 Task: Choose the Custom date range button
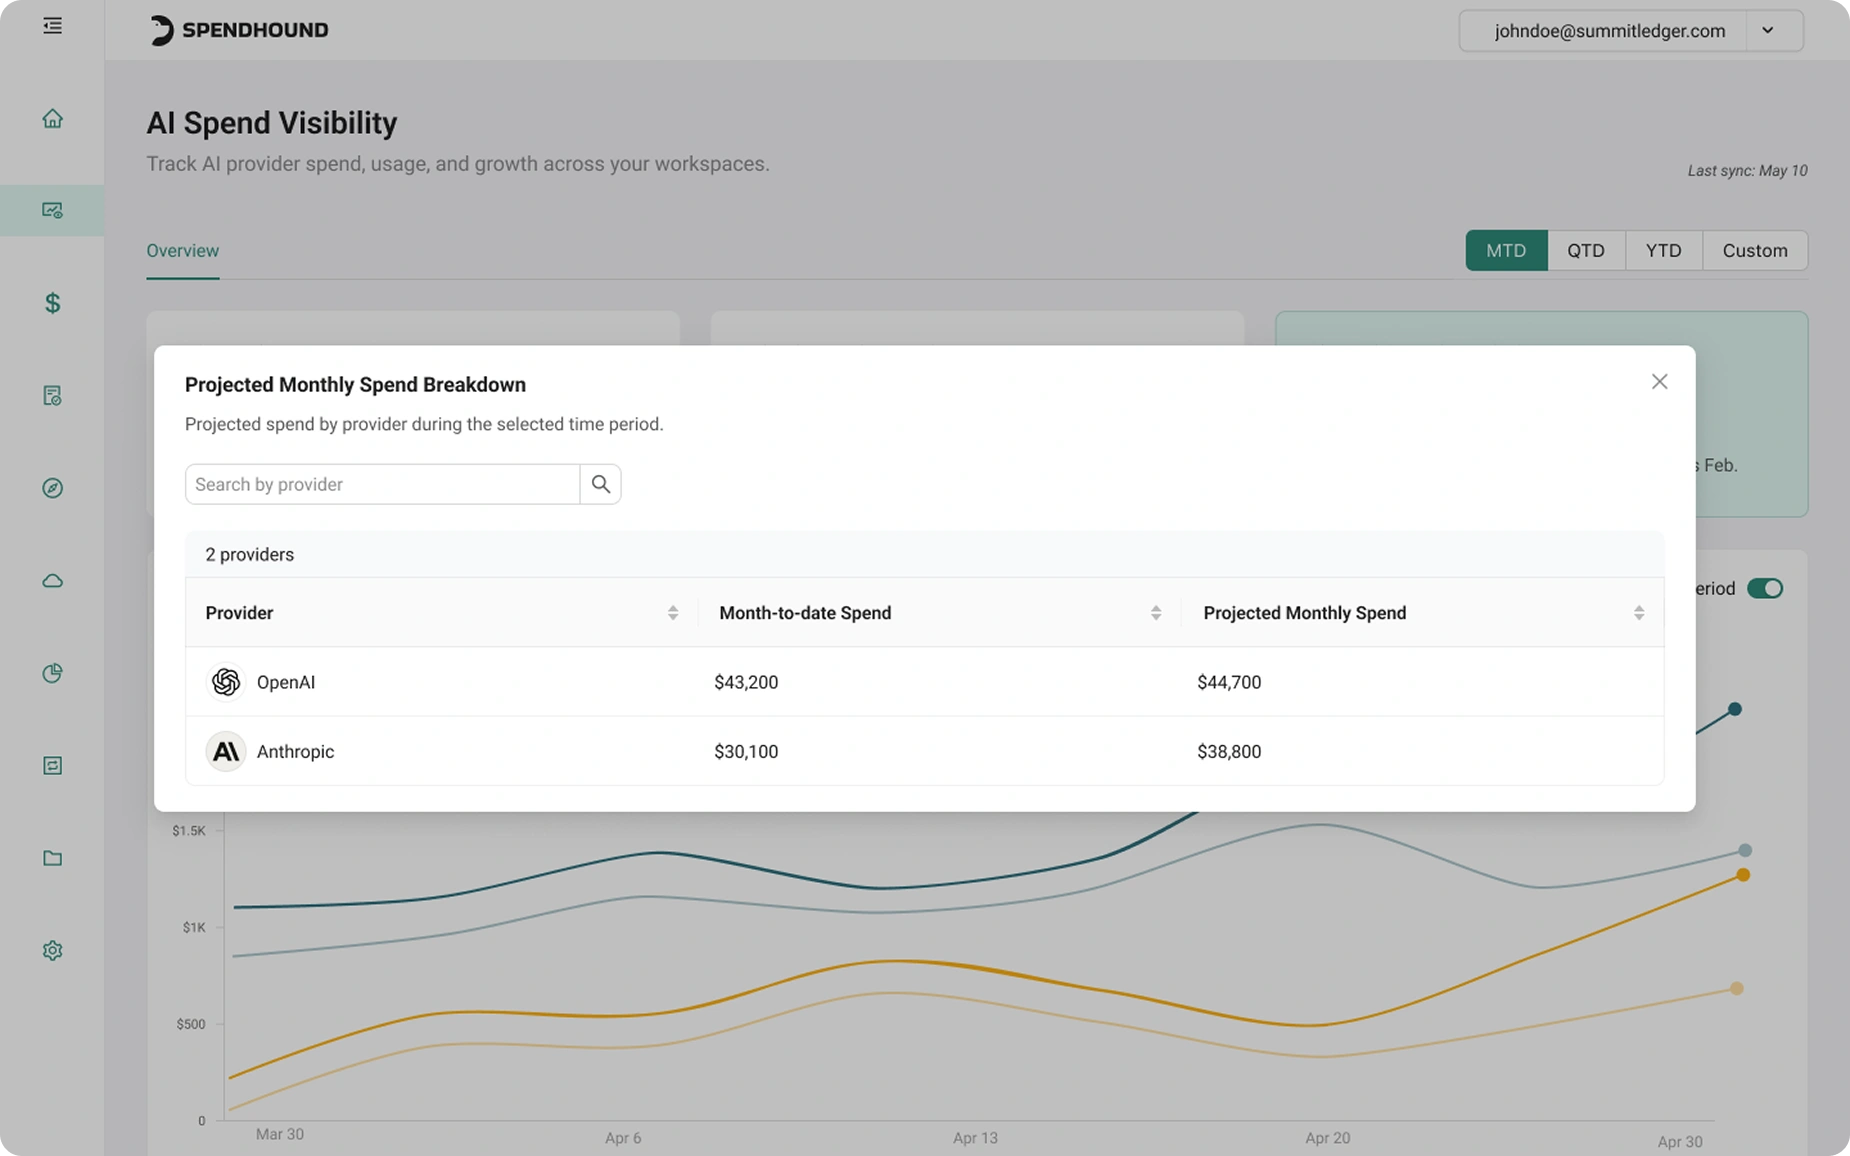(1754, 250)
